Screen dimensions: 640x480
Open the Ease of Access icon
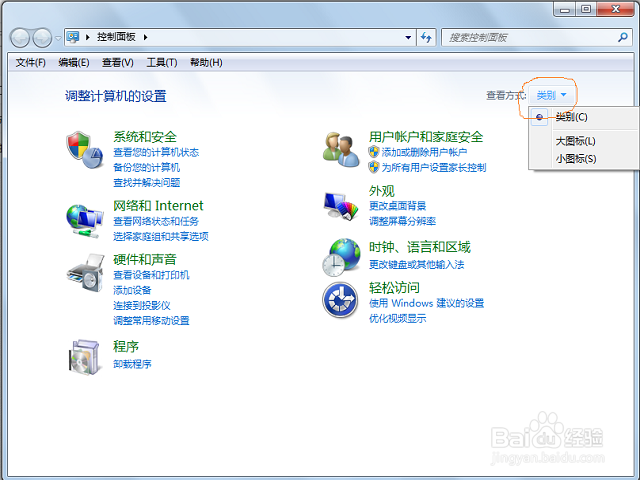click(x=340, y=300)
